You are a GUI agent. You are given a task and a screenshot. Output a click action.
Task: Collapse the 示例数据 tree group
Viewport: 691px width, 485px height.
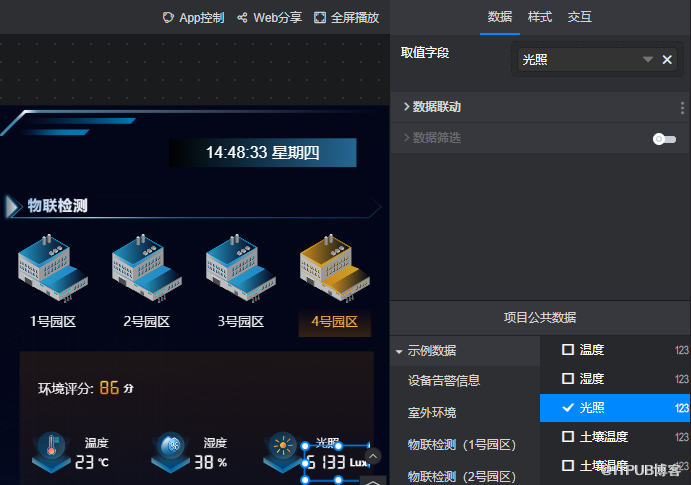[399, 352]
